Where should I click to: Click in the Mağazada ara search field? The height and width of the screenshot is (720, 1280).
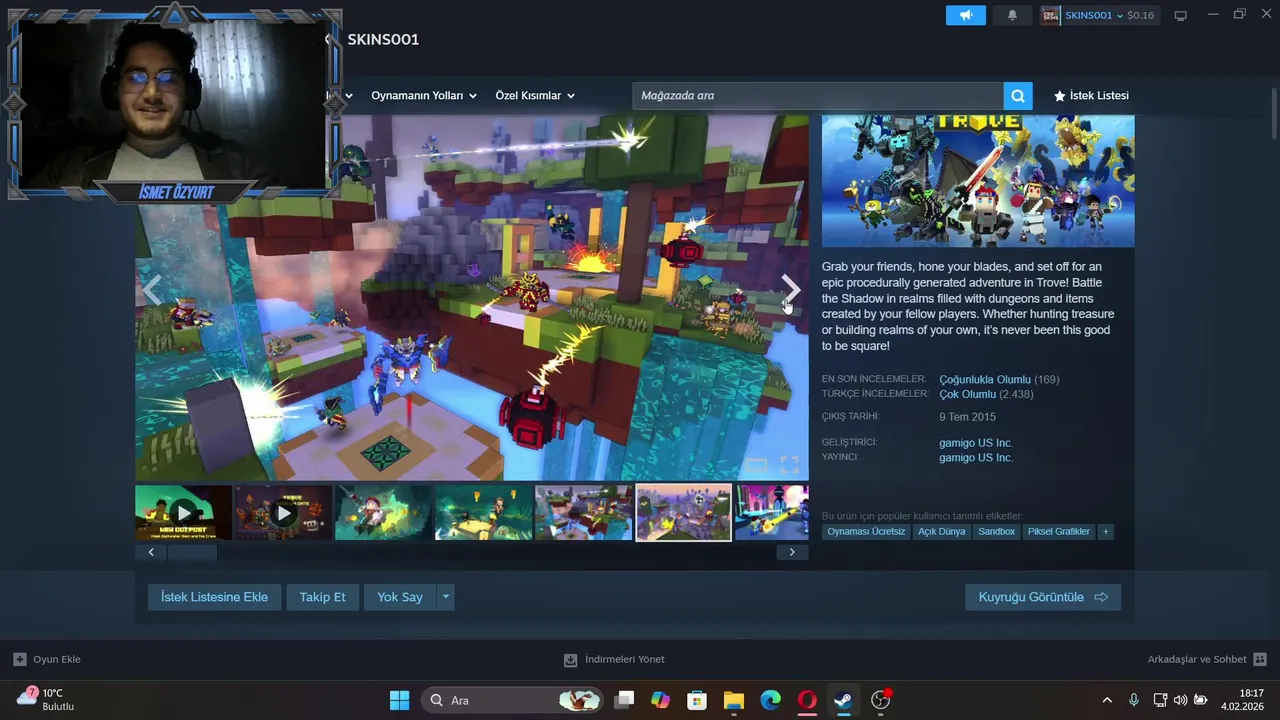[818, 96]
